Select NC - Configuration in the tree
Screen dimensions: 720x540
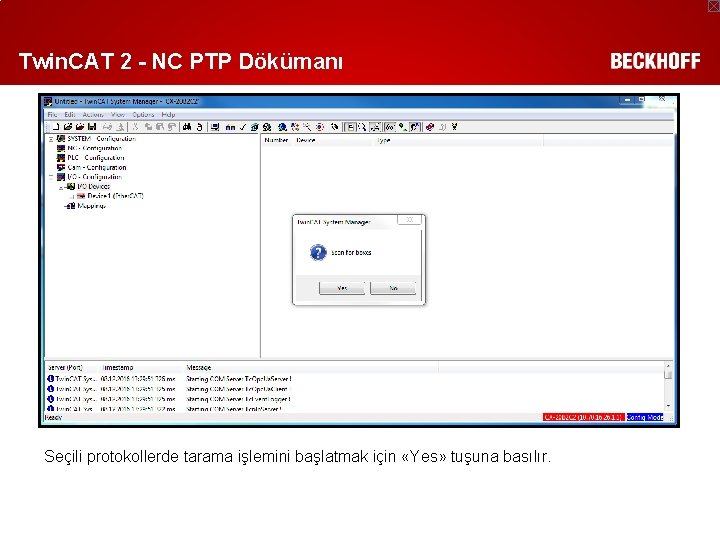94,148
